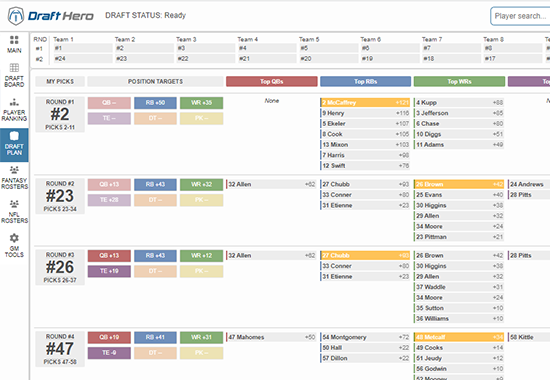Toggle the Round 1 RB +50 target
The height and width of the screenshot is (380, 550).
click(x=155, y=103)
